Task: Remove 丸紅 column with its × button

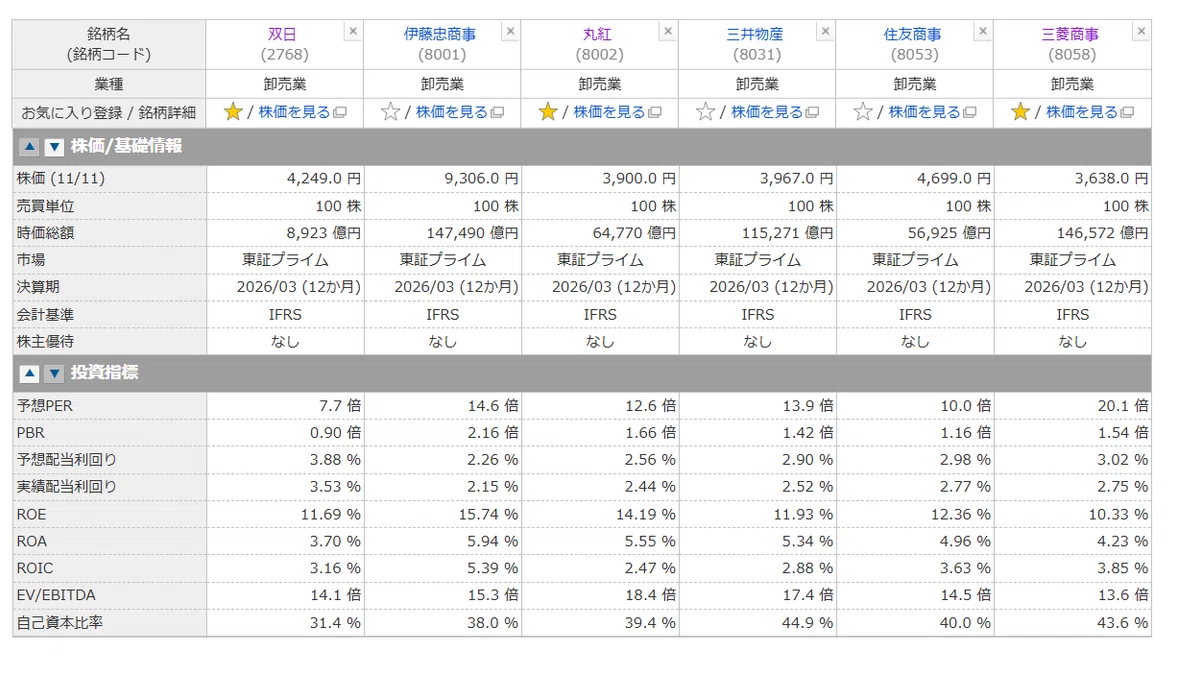Action: click(x=667, y=32)
